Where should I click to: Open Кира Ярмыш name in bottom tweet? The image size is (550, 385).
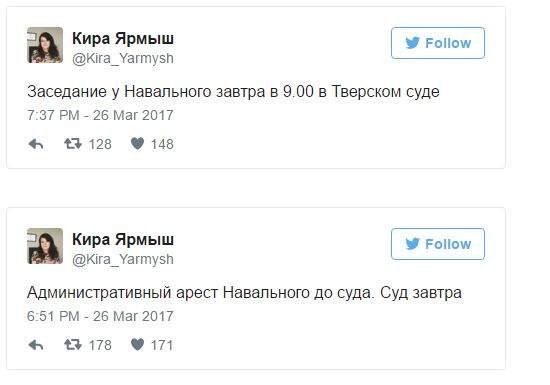click(123, 239)
